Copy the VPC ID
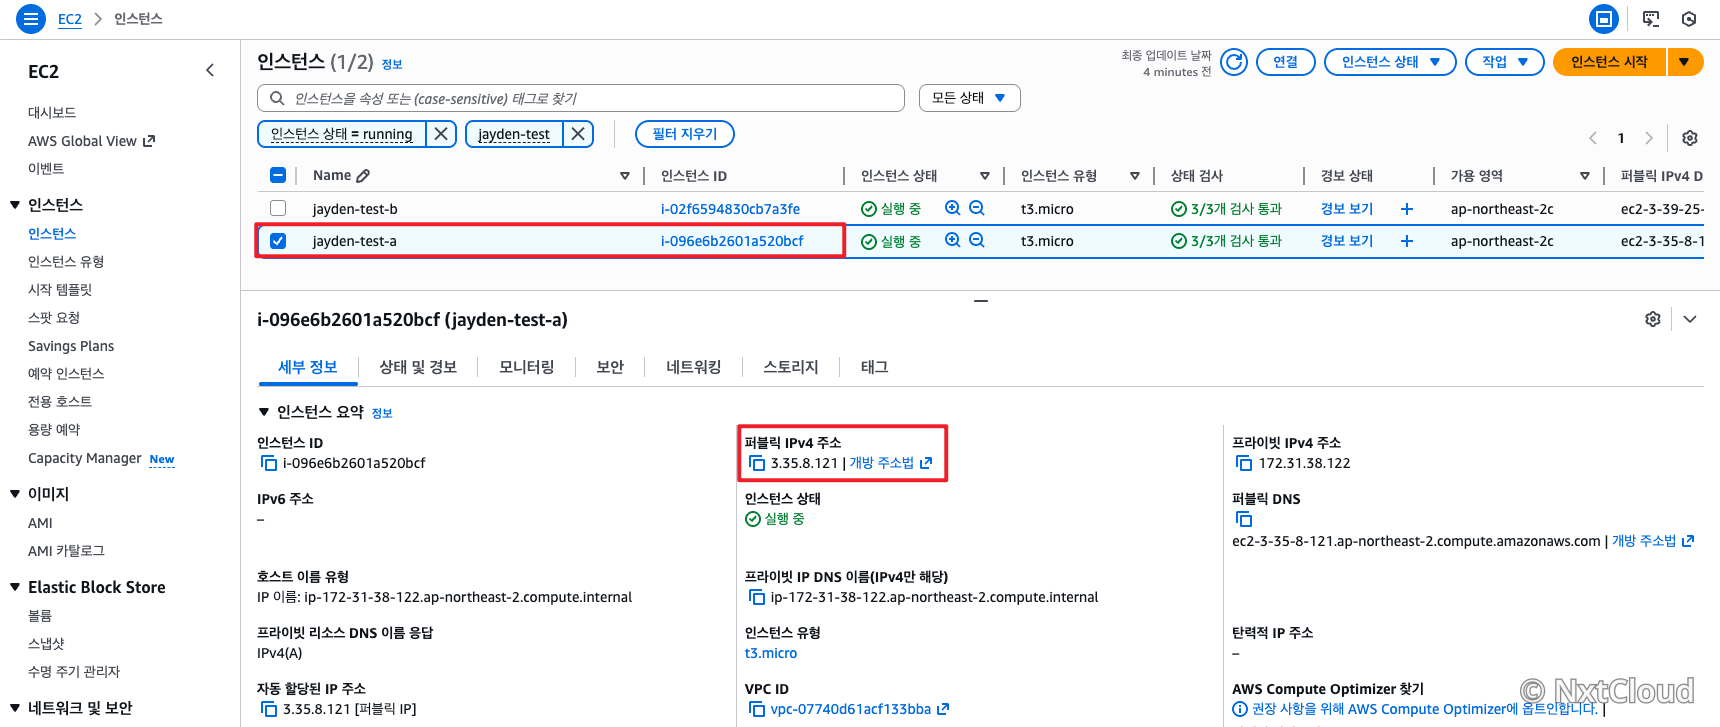Image resolution: width=1720 pixels, height=727 pixels. click(x=757, y=709)
